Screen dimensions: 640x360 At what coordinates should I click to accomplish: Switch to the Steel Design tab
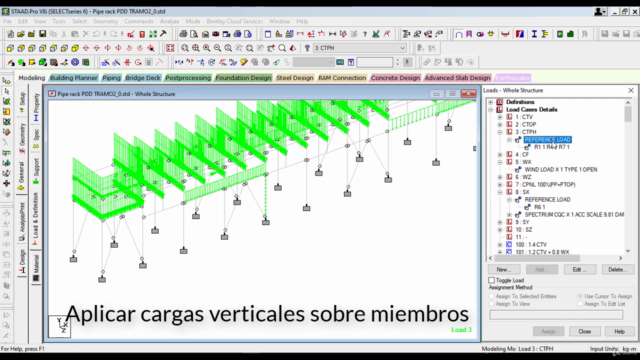295,78
